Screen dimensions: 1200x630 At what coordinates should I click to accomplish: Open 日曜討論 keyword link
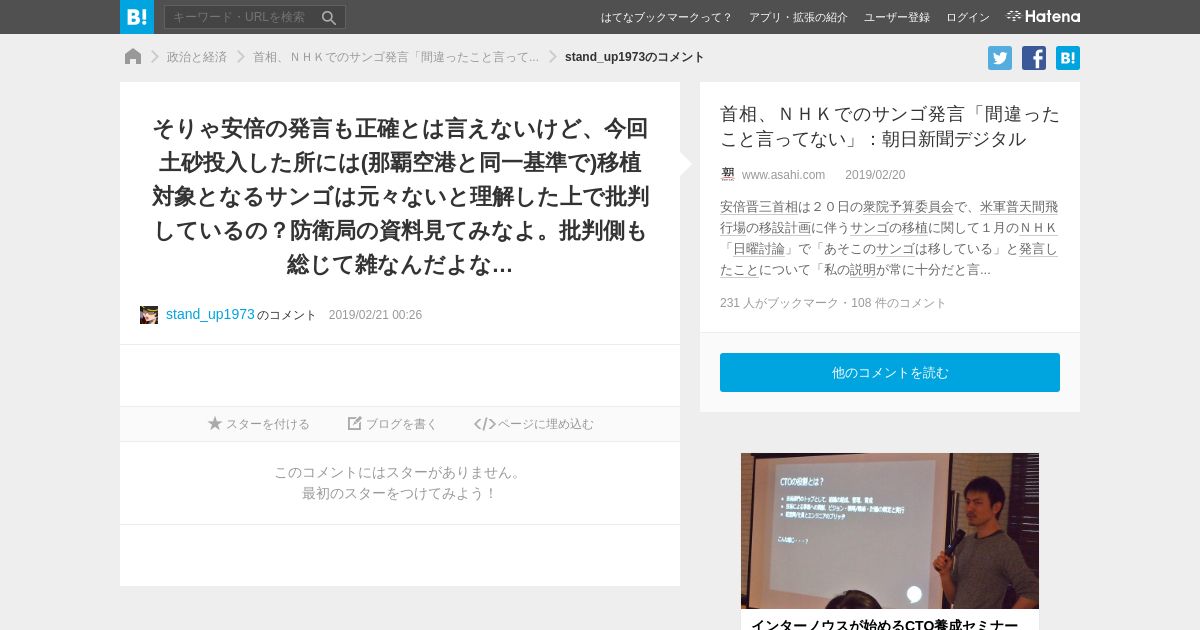pos(759,249)
